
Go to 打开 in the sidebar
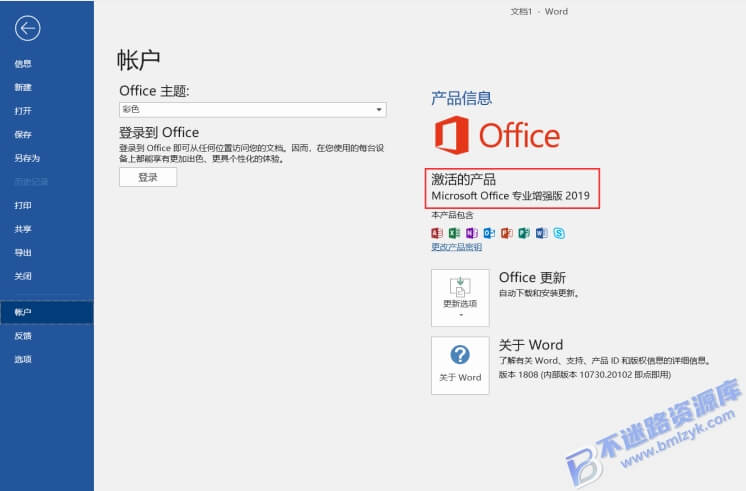click(x=23, y=111)
